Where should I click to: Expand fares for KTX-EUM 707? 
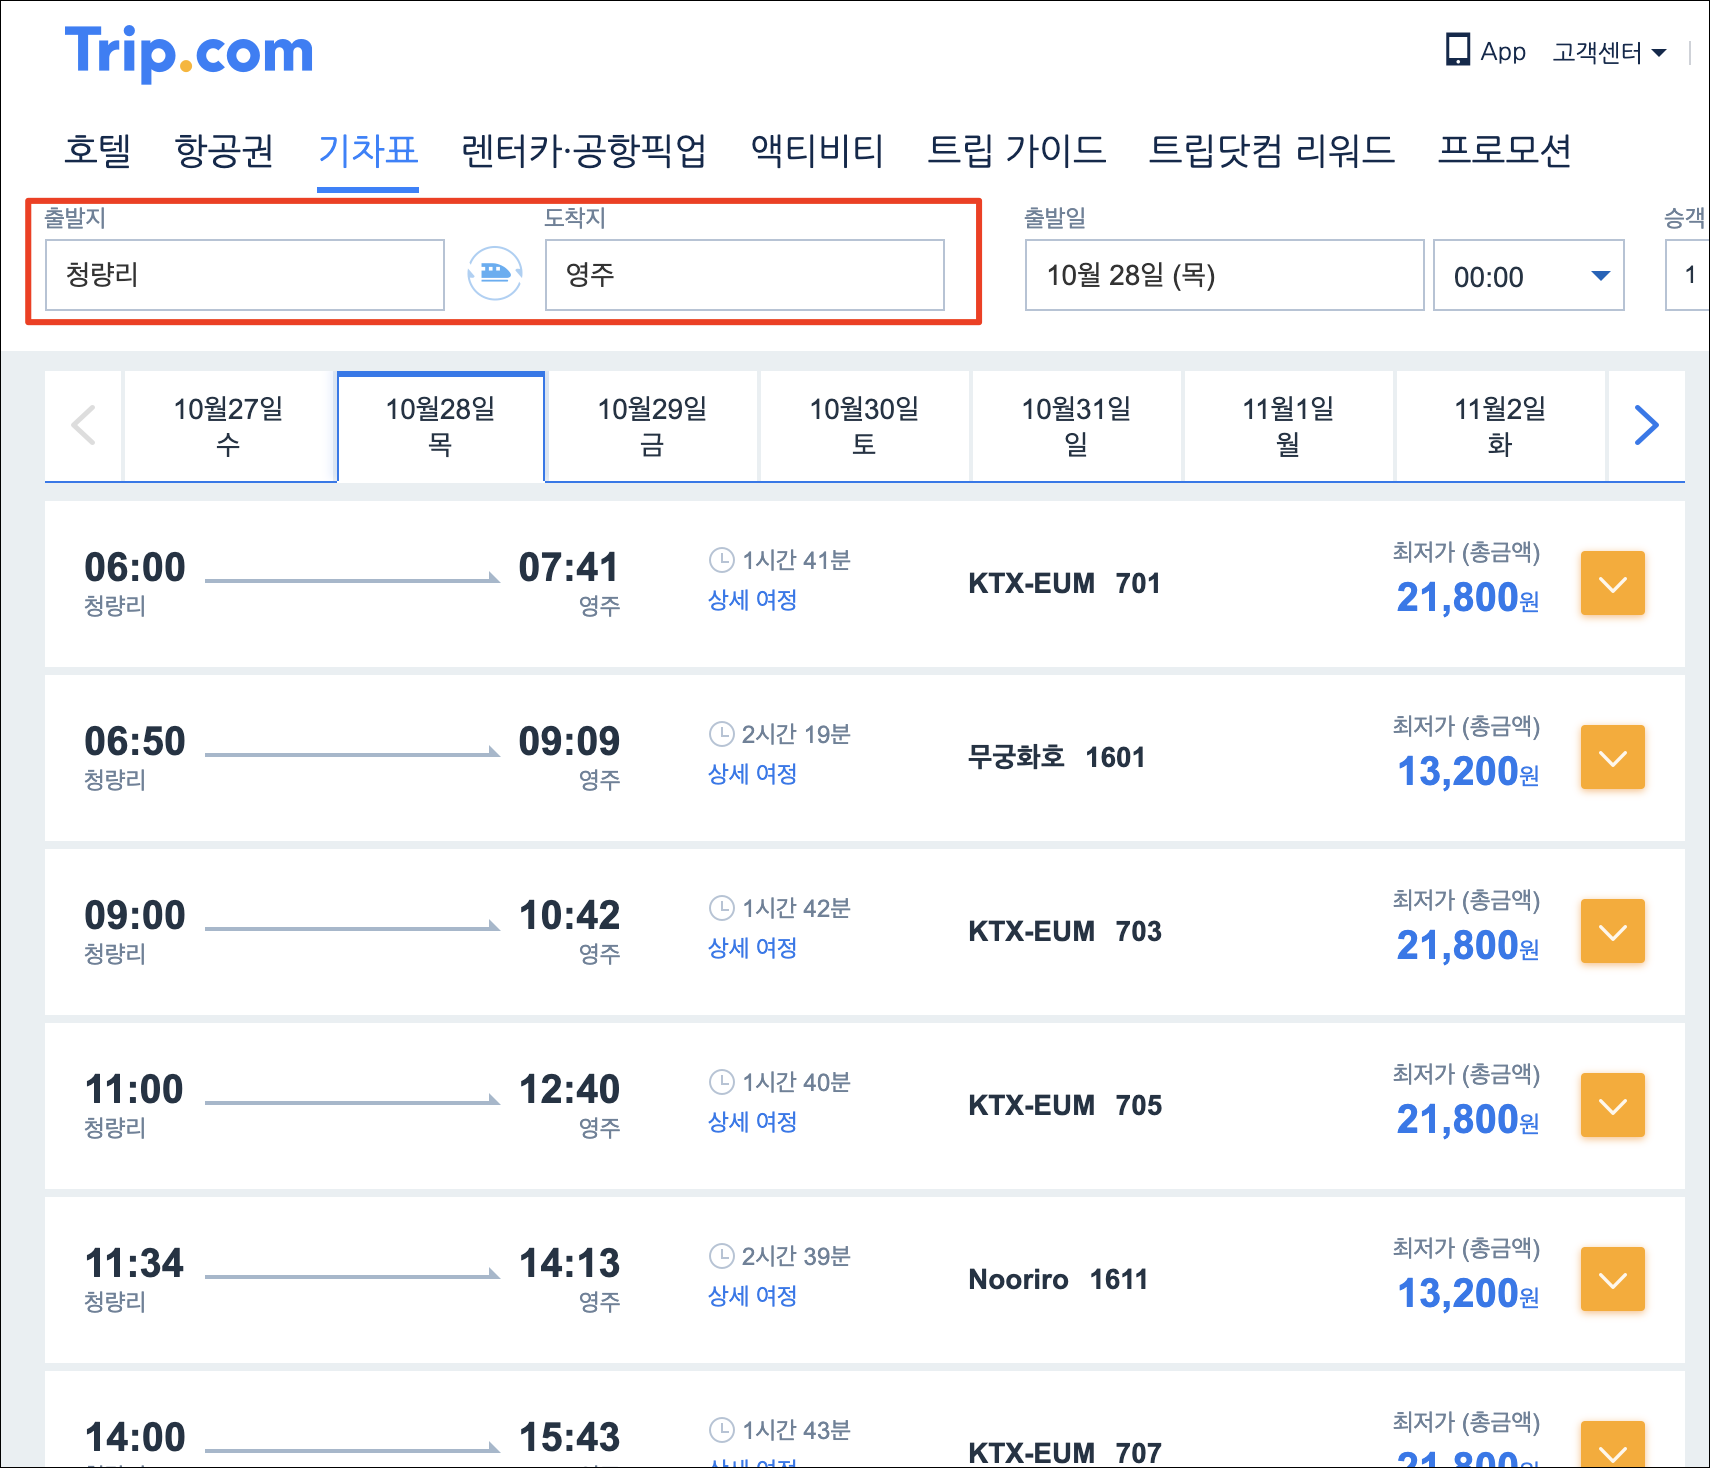click(1612, 1445)
